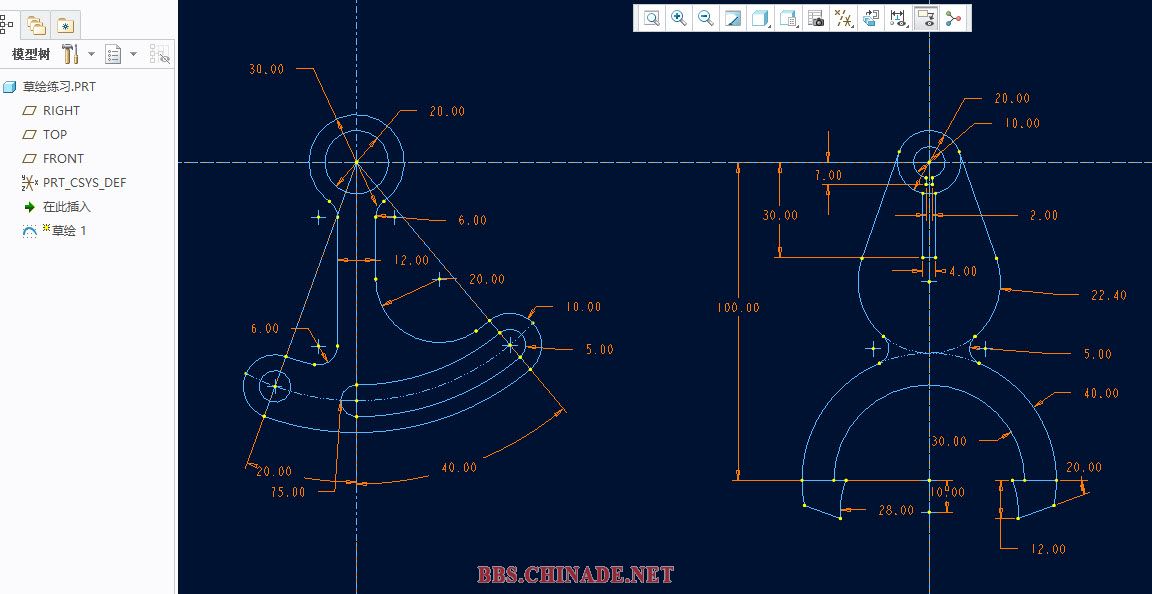Select the 2.00 dimension value
The width and height of the screenshot is (1152, 594).
(x=1044, y=215)
